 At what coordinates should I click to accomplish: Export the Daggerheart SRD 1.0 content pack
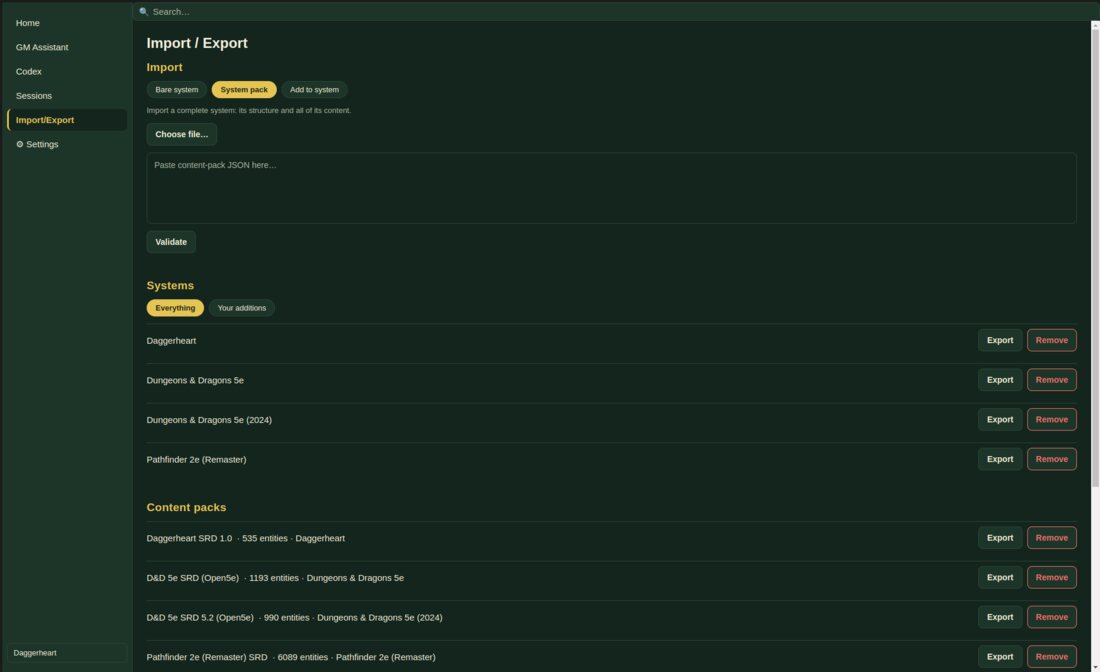point(1000,538)
